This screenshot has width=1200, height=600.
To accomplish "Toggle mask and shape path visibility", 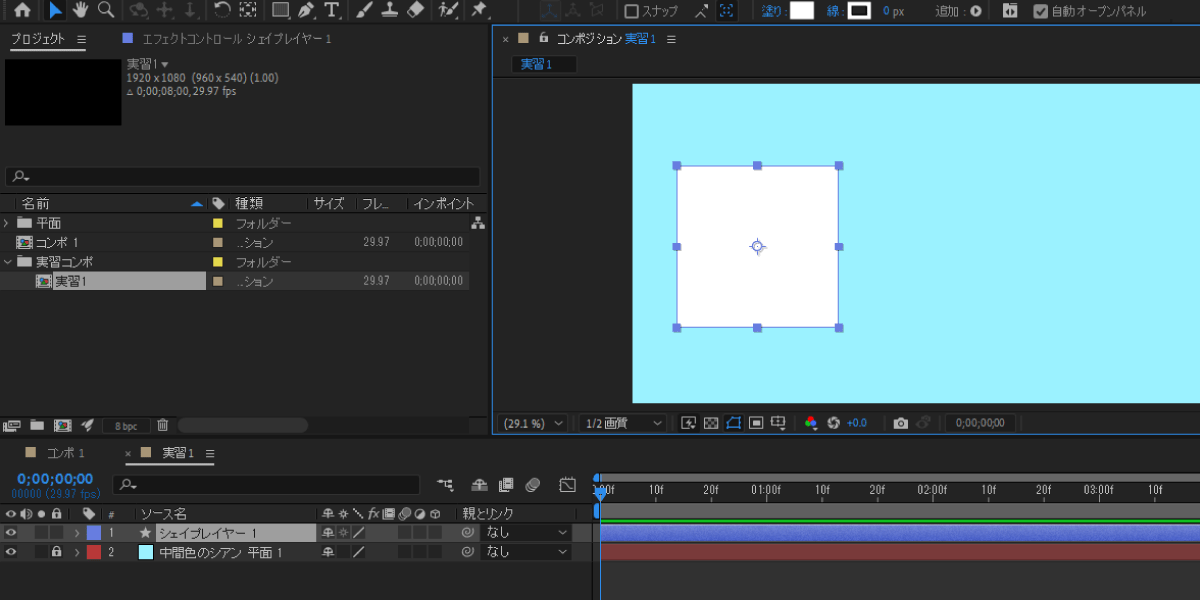I will [734, 423].
